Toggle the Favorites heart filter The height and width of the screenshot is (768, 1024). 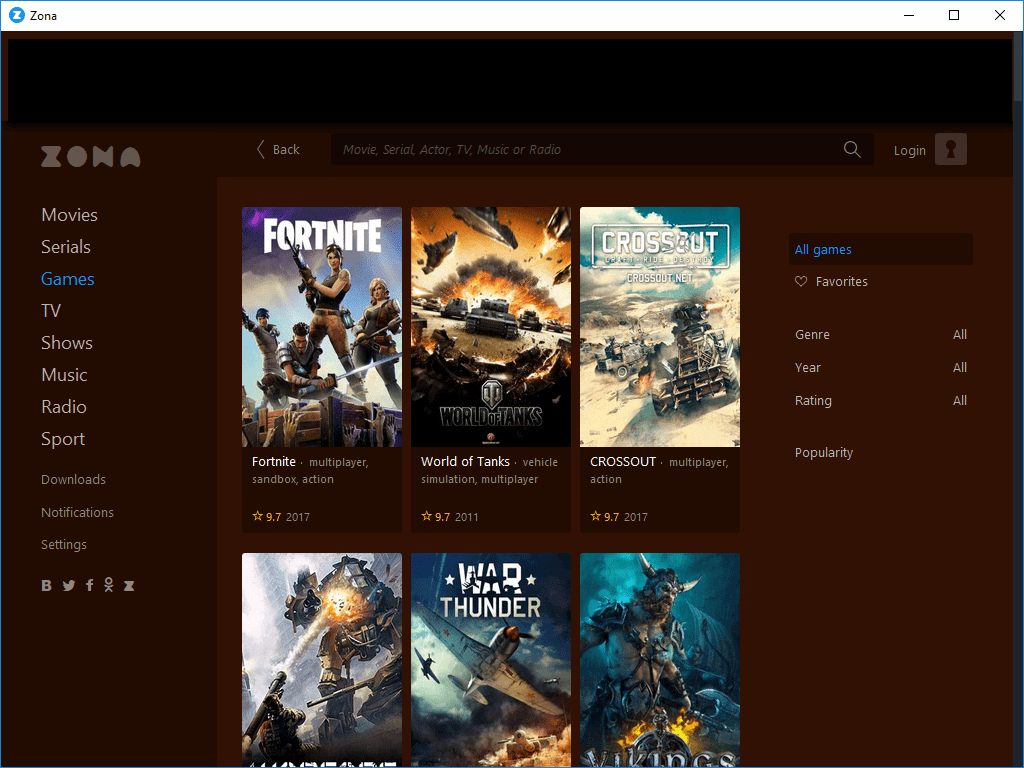(x=831, y=282)
